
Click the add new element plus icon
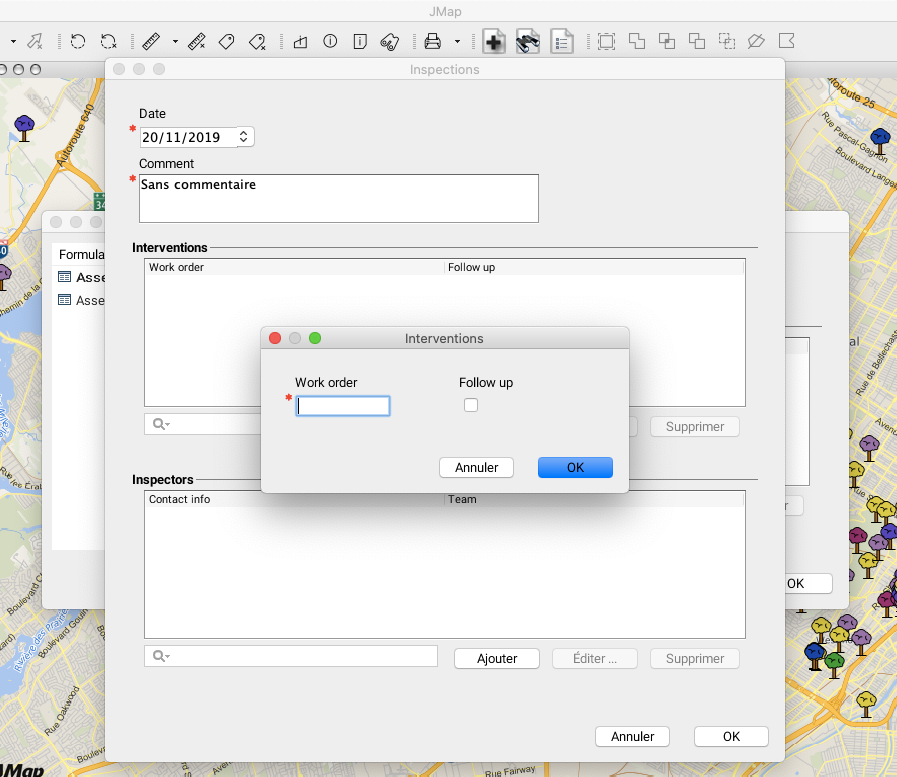(494, 41)
